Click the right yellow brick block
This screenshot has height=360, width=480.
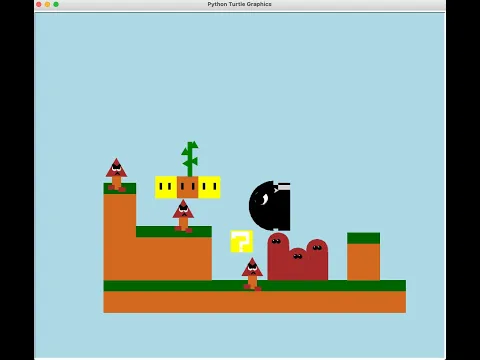pyautogui.click(x=209, y=187)
